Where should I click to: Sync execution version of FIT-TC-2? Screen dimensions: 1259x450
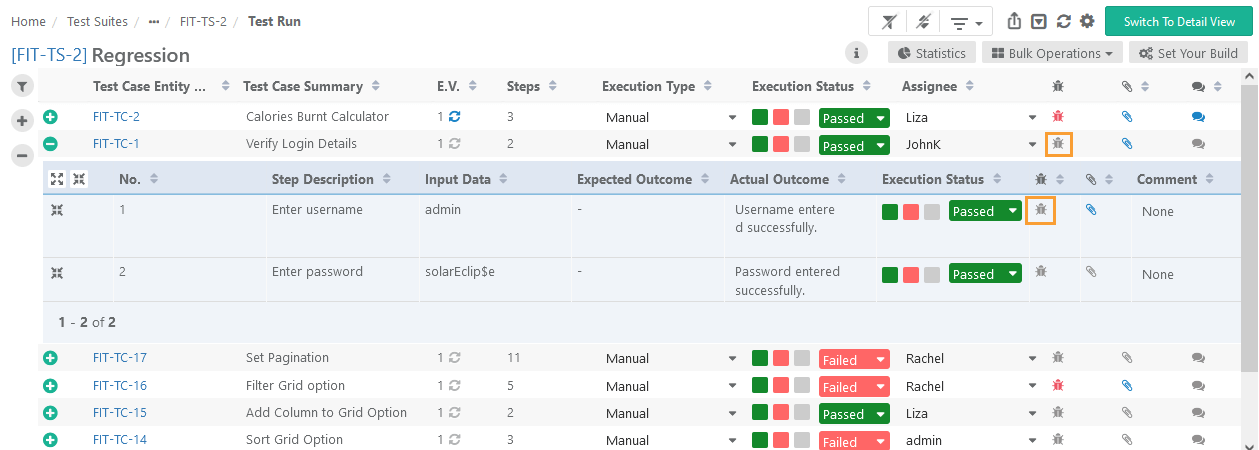click(x=455, y=117)
